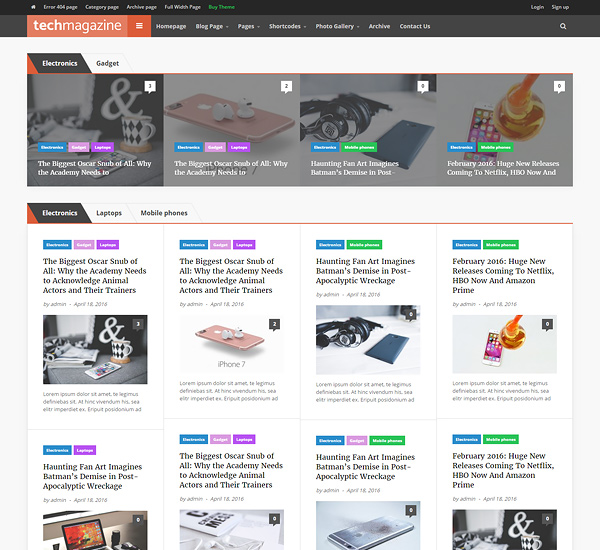Screen dimensions: 600x550
Task: Click the search magnifier icon
Action: [x=563, y=26]
